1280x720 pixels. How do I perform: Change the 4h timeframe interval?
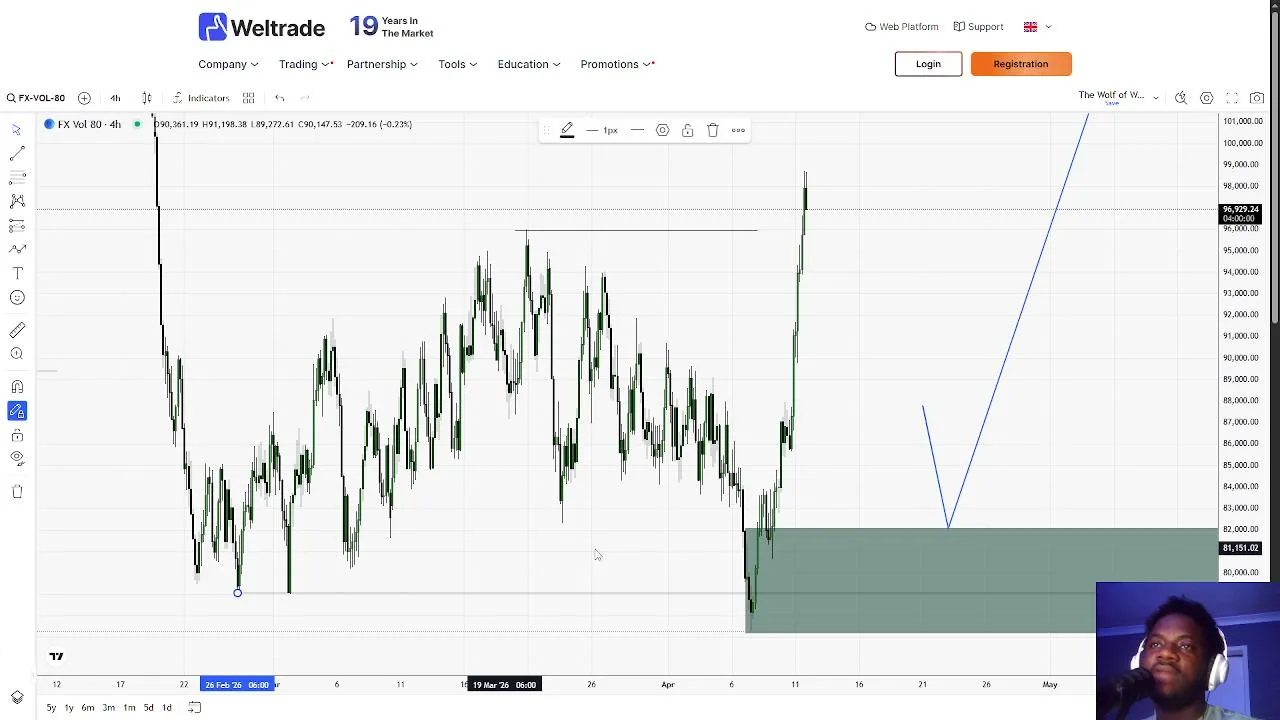point(115,98)
